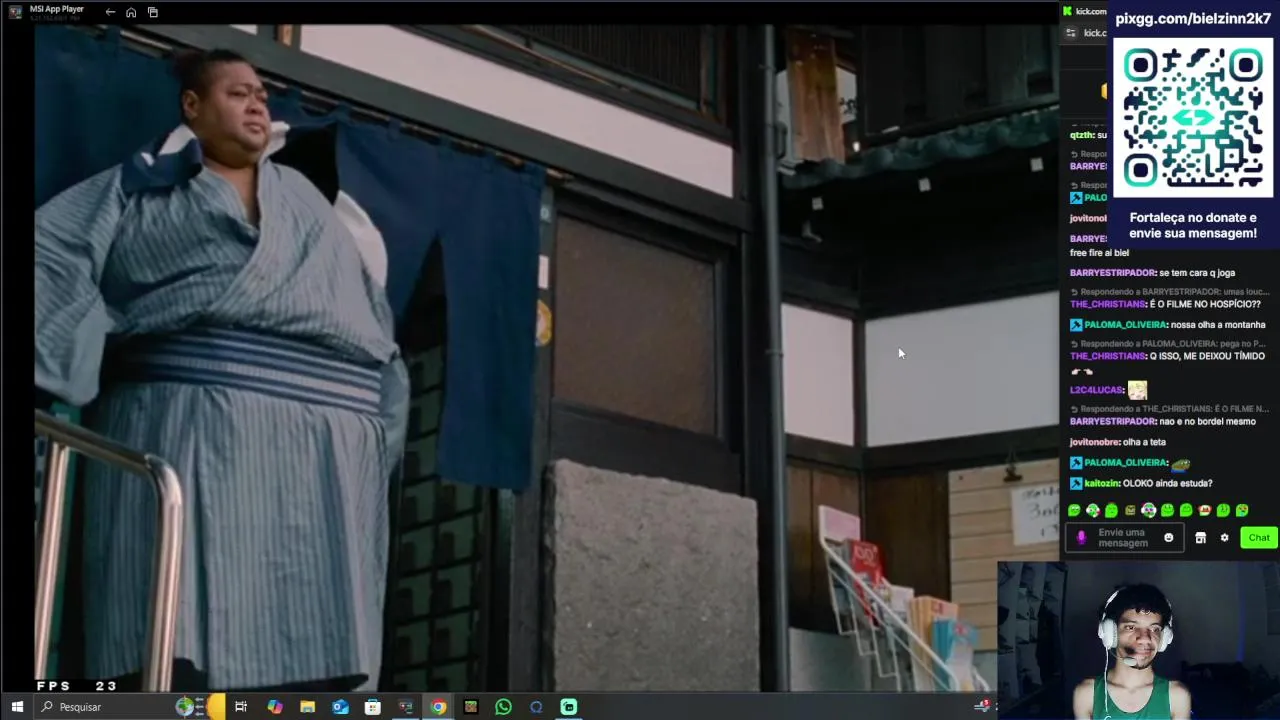This screenshot has height=720, width=1280.
Task: Click the FPS counter text
Action: (x=77, y=686)
